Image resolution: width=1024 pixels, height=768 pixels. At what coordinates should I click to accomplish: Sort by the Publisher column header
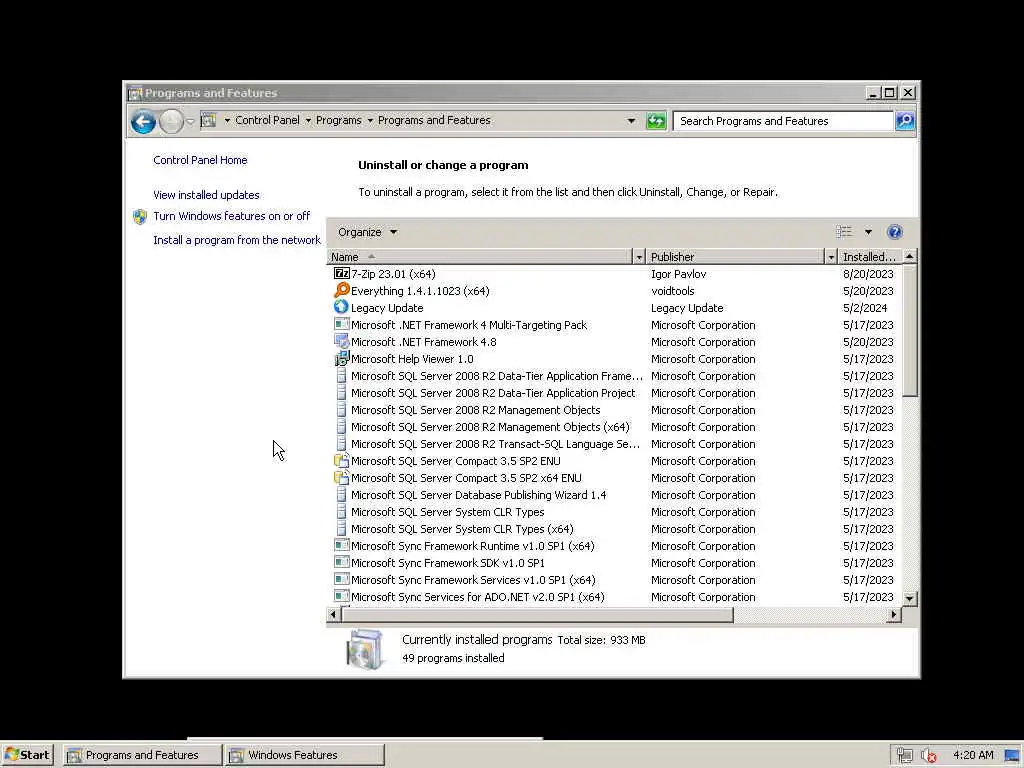[x=736, y=257]
